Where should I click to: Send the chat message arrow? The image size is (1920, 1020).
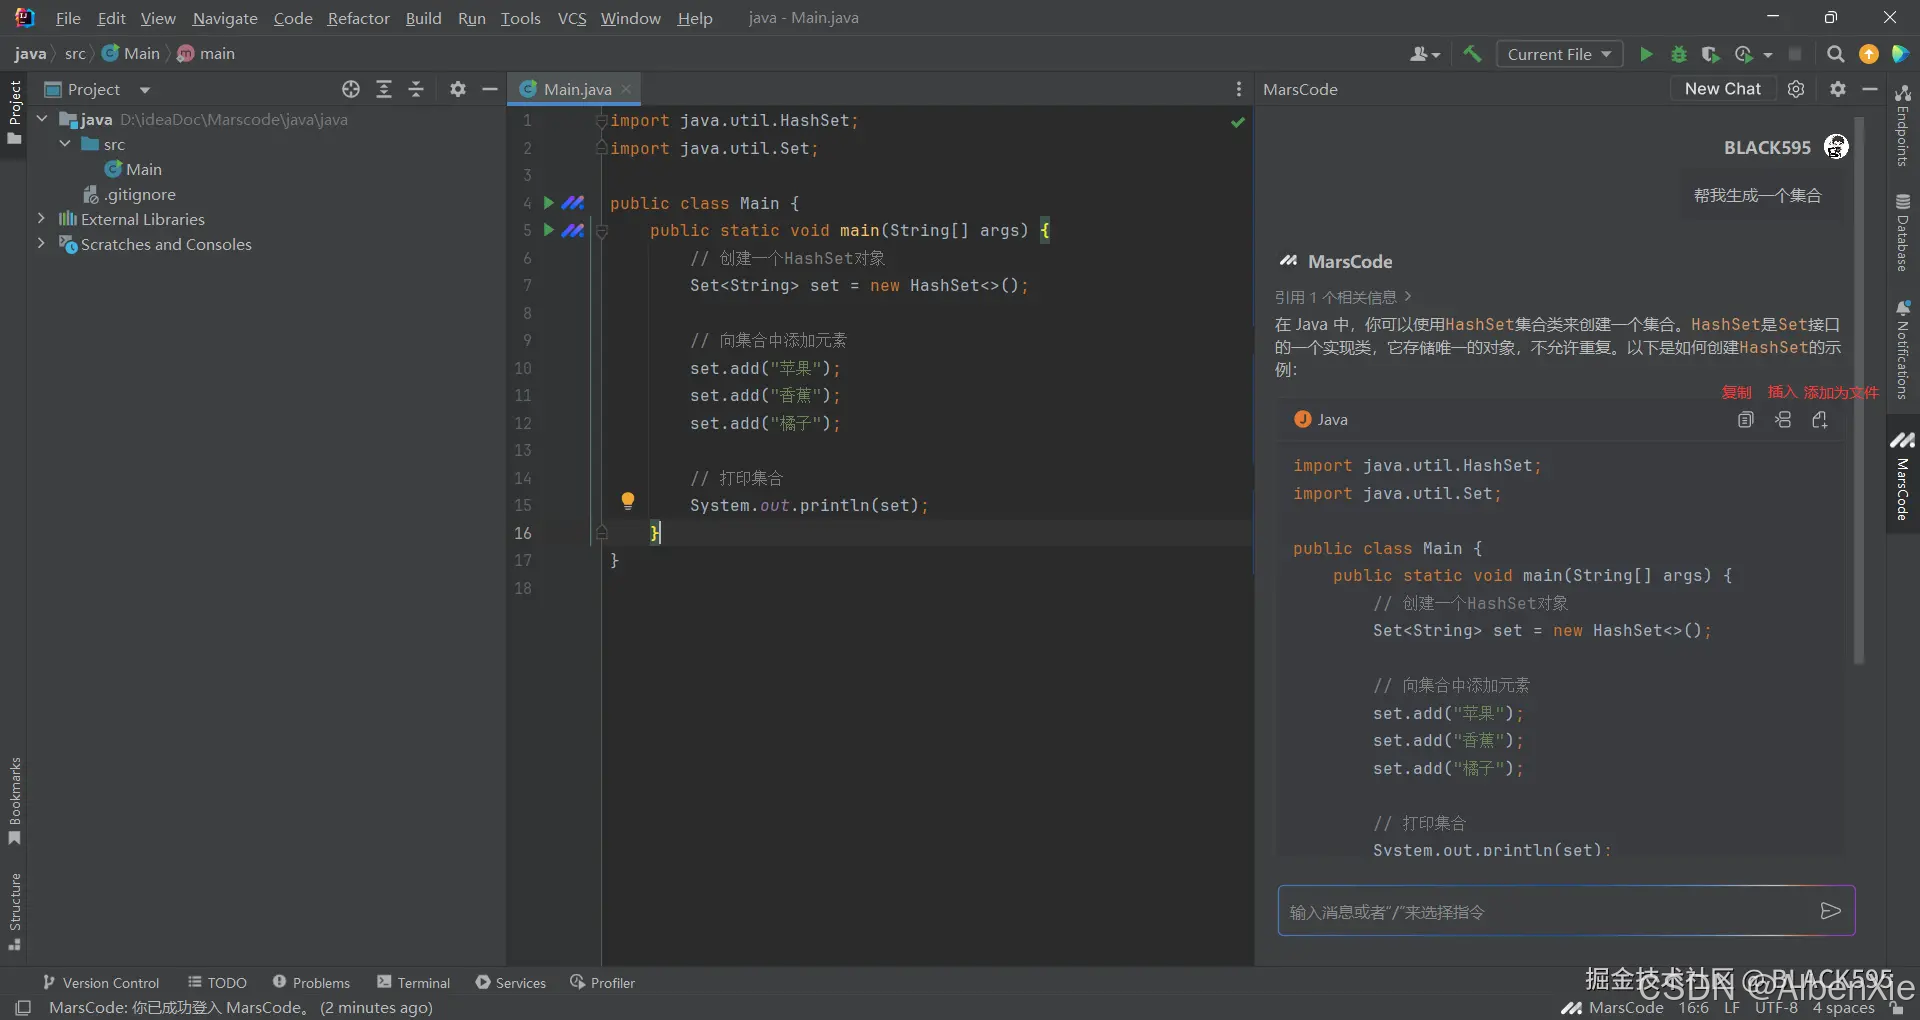1830,911
